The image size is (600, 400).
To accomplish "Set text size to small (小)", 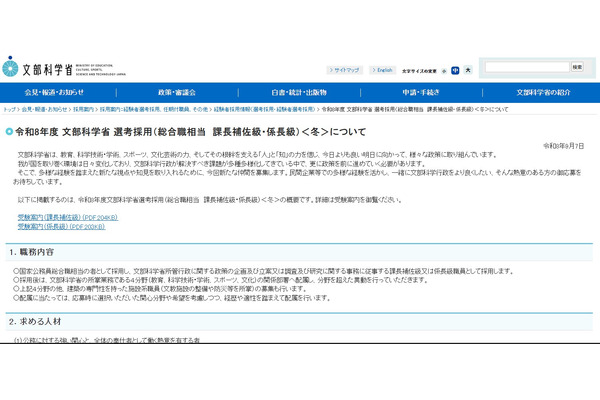I will pos(444,71).
